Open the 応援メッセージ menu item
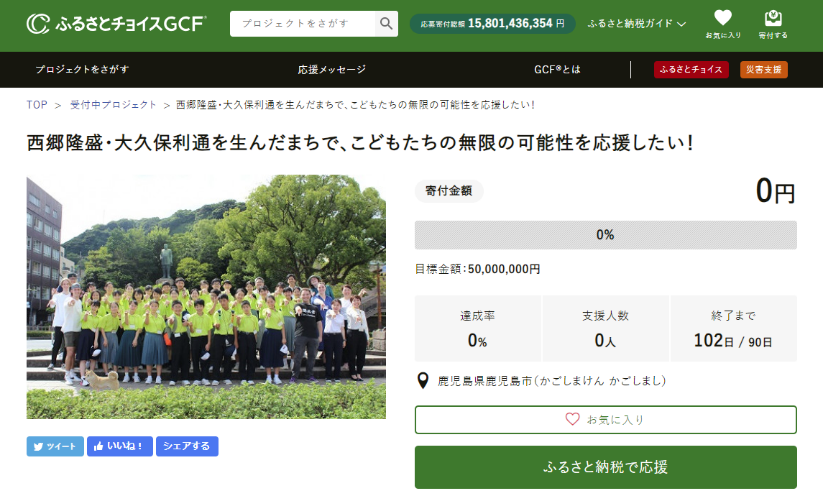Image resolution: width=823 pixels, height=496 pixels. [x=332, y=70]
